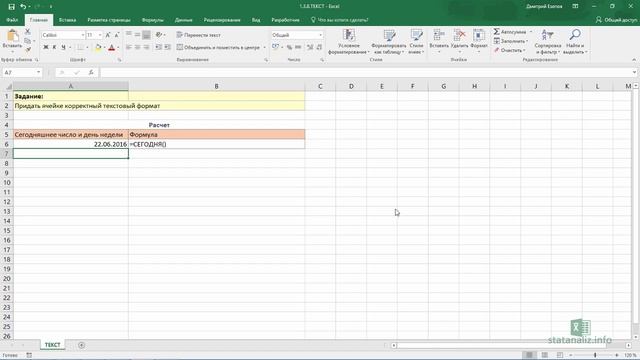Click the increase decimal icon

[x=310, y=47]
